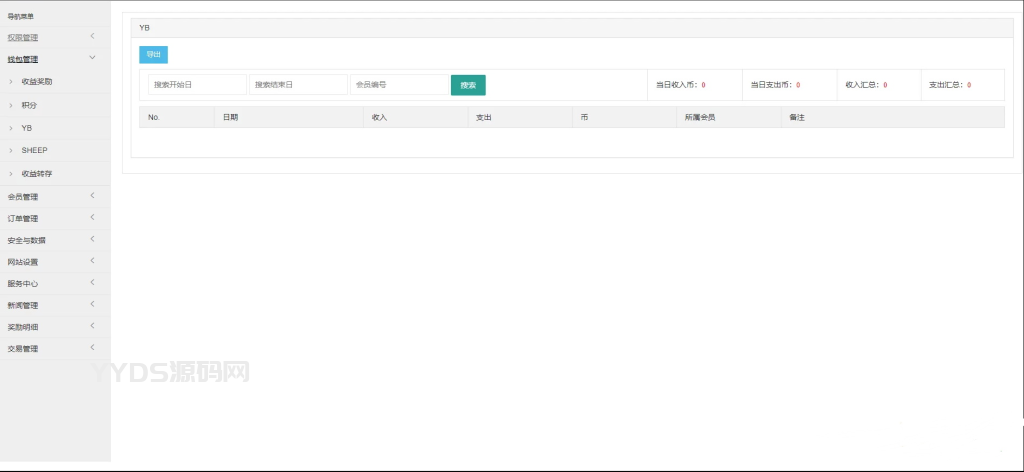Click the 会员编号 member number field
Screen dimensions: 1024x472
[399, 85]
